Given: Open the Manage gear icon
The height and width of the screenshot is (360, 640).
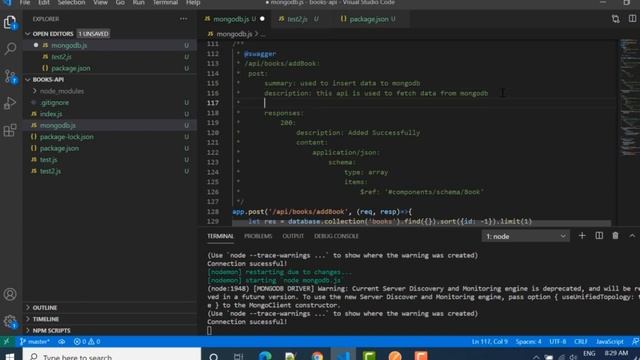Looking at the screenshot, I should click(x=10, y=321).
